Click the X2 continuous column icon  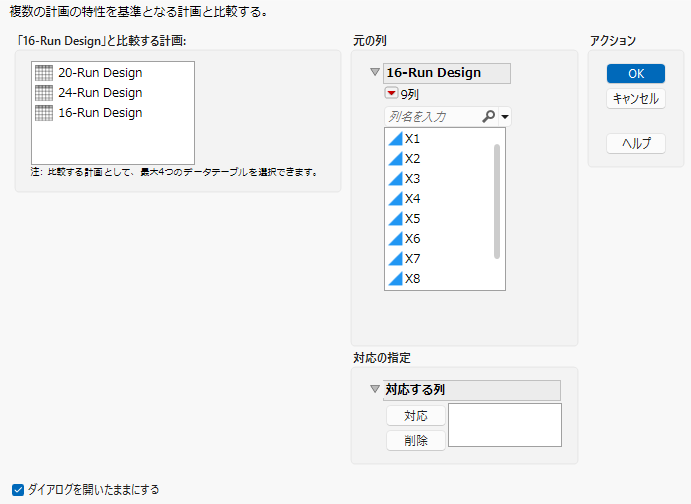pyautogui.click(x=395, y=159)
